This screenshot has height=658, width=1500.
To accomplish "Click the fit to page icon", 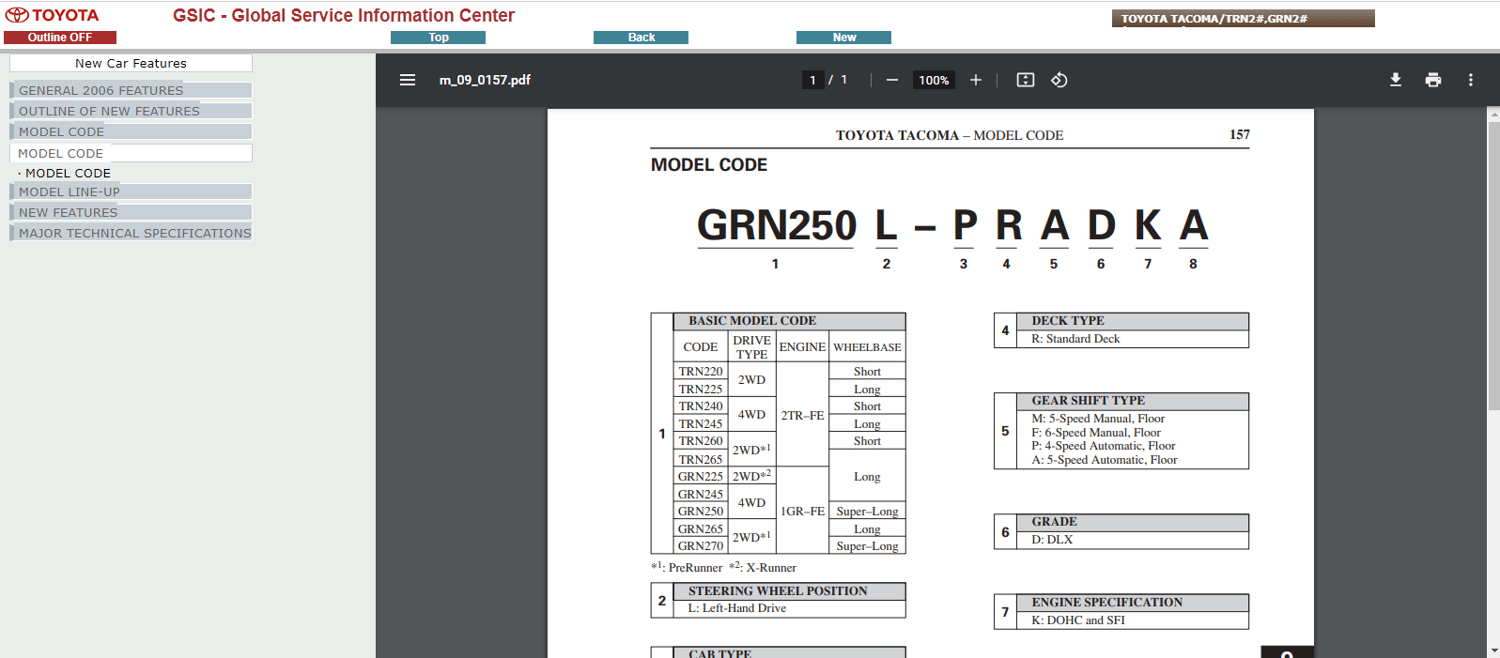I will tap(1025, 80).
